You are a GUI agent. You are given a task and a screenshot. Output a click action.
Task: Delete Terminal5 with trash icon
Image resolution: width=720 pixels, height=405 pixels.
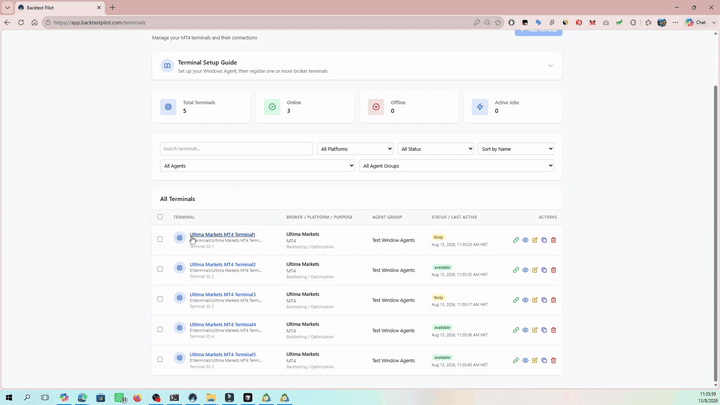[553, 360]
